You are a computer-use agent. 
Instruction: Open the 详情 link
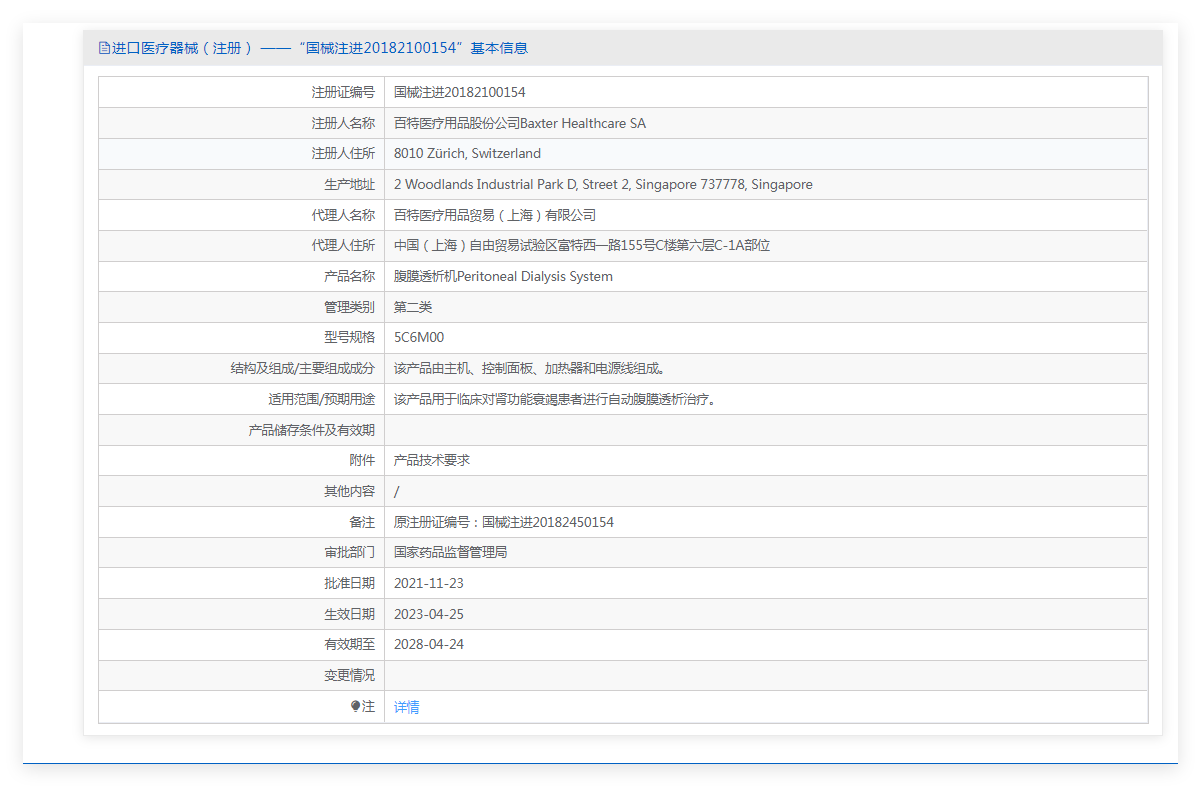tap(407, 707)
